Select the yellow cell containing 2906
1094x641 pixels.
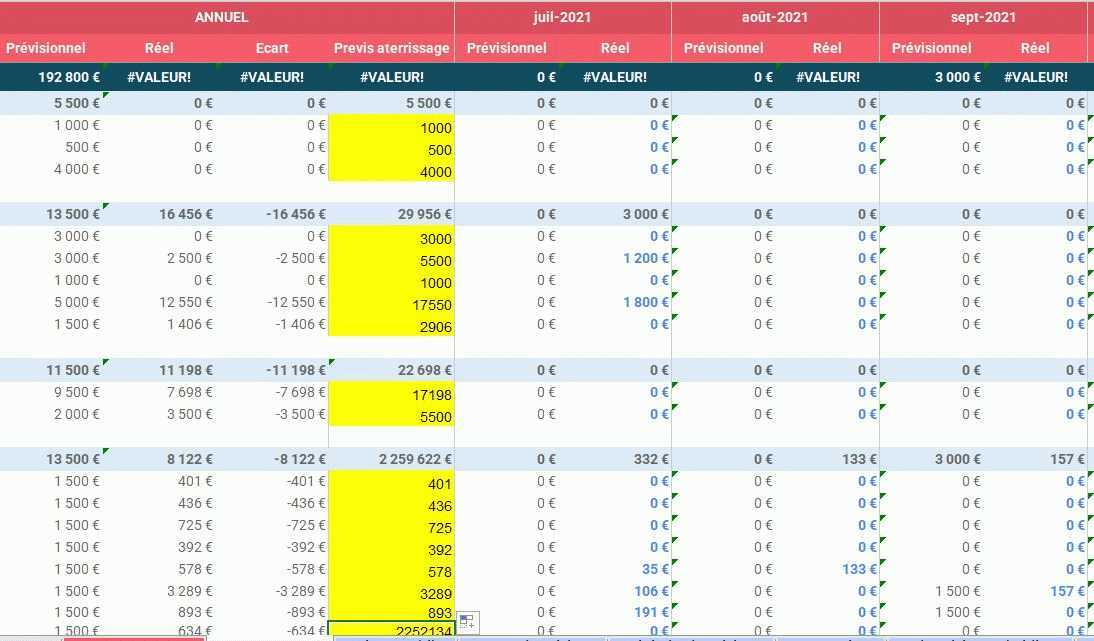click(x=391, y=326)
